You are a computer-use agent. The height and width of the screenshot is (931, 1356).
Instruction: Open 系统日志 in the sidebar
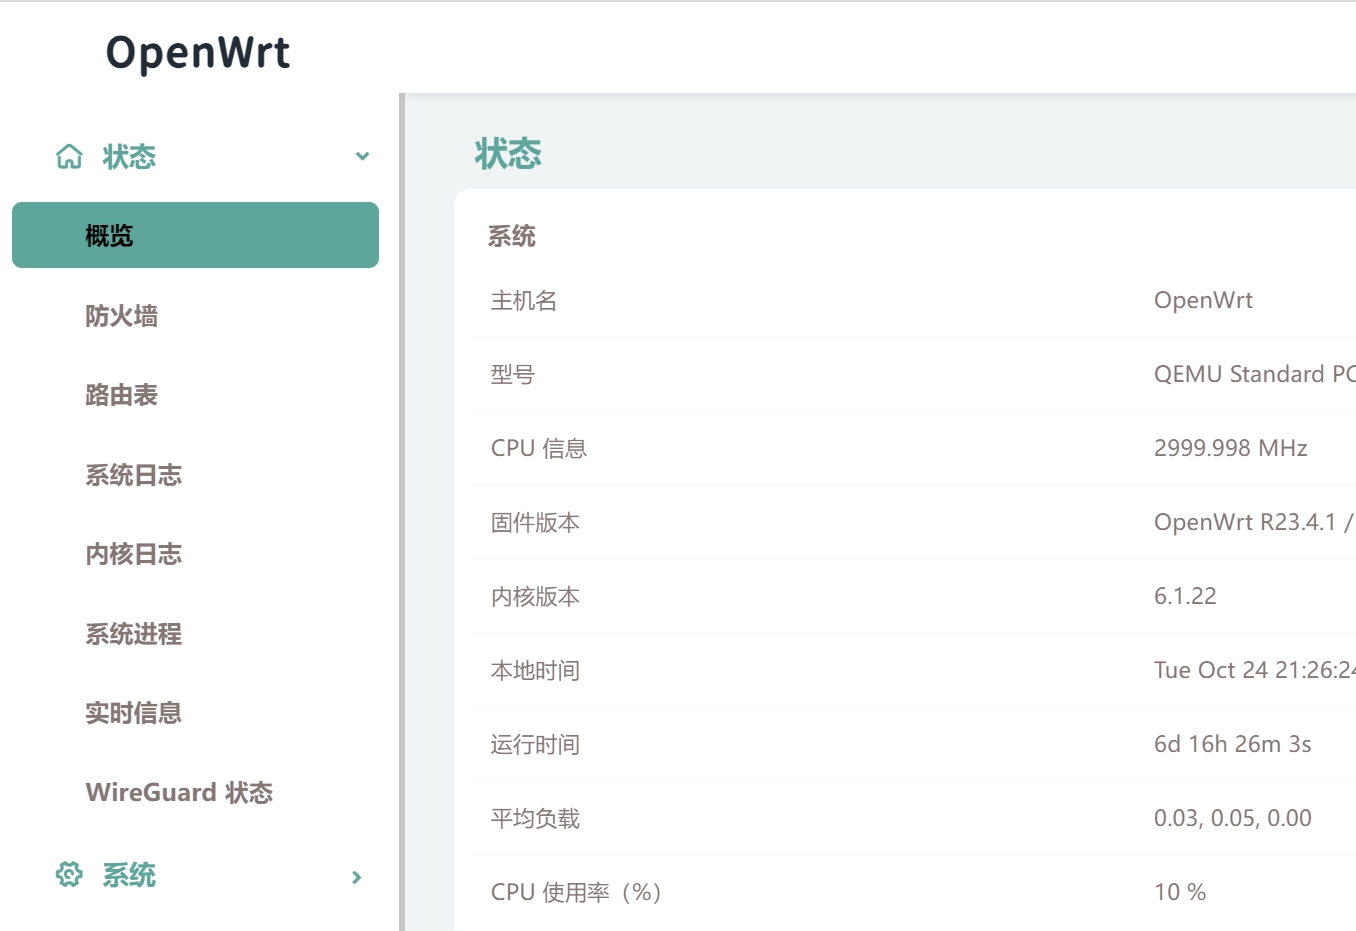click(133, 475)
